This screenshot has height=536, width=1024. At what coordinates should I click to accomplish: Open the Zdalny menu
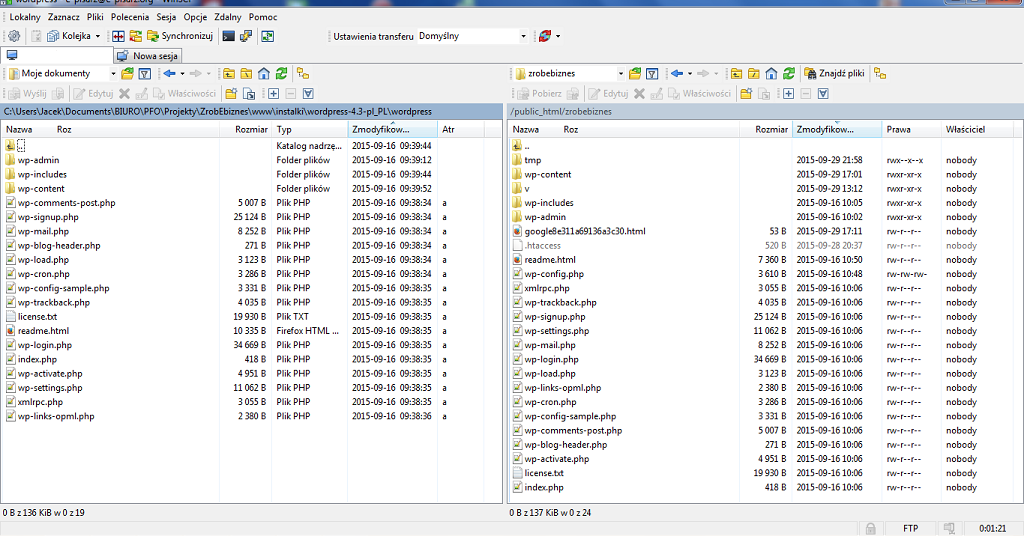pos(227,17)
